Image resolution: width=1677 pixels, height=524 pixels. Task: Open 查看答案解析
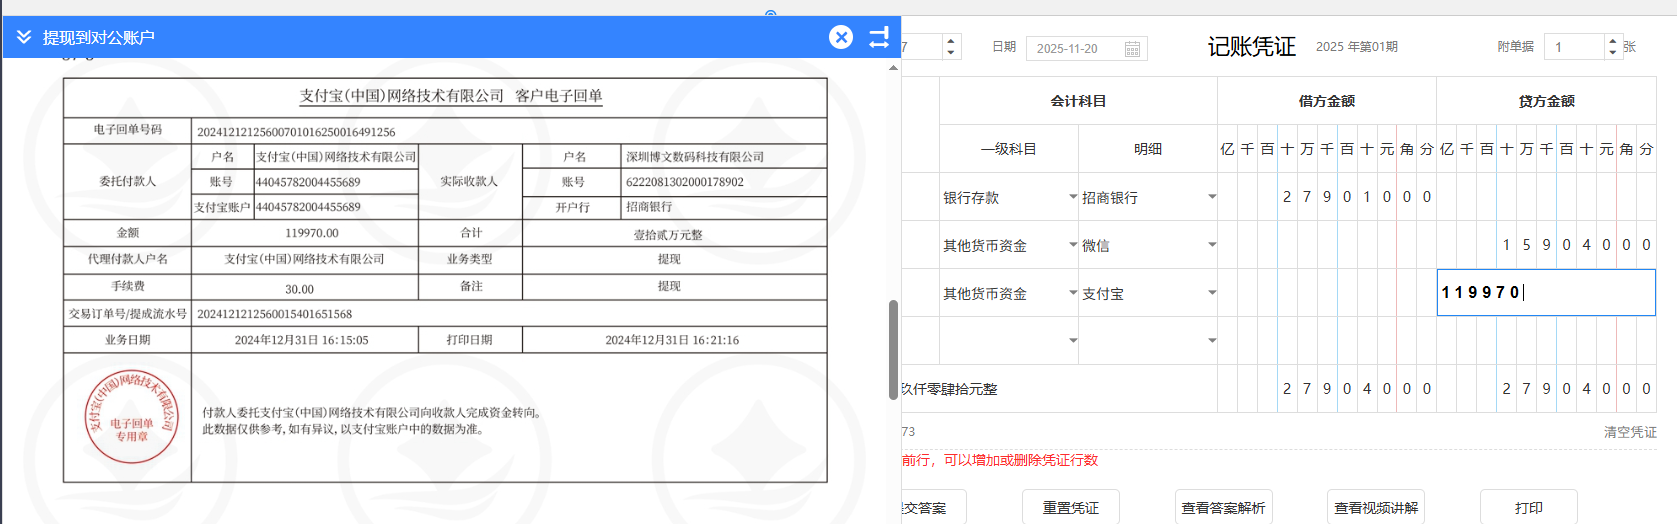1223,508
